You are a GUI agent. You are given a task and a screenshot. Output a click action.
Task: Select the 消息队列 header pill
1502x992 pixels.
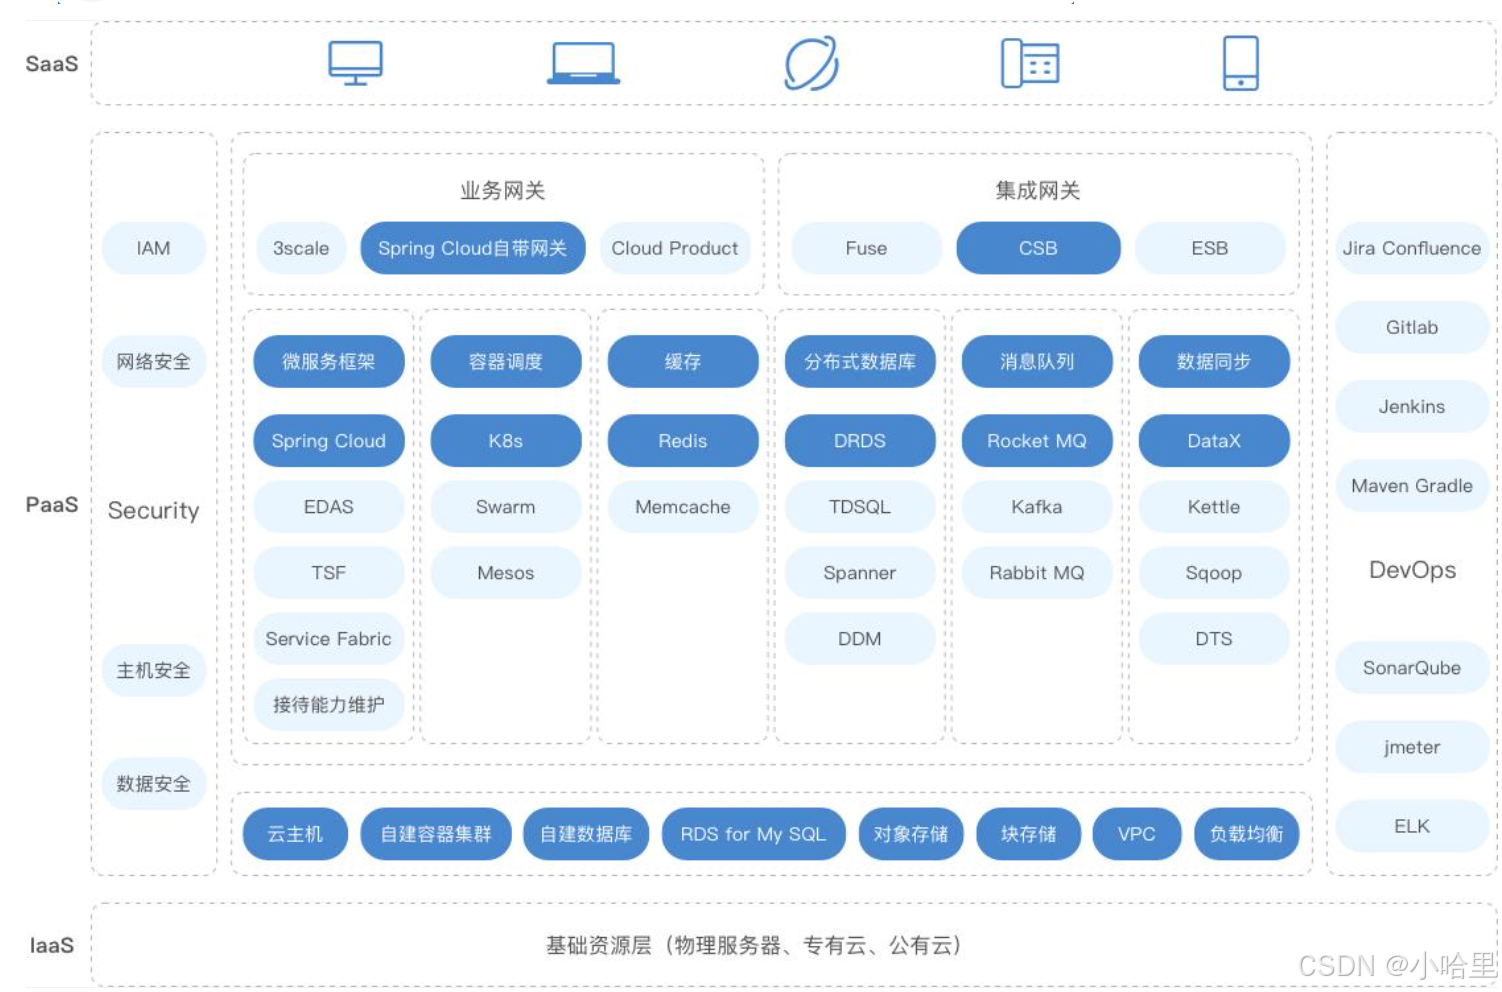pyautogui.click(x=1037, y=361)
